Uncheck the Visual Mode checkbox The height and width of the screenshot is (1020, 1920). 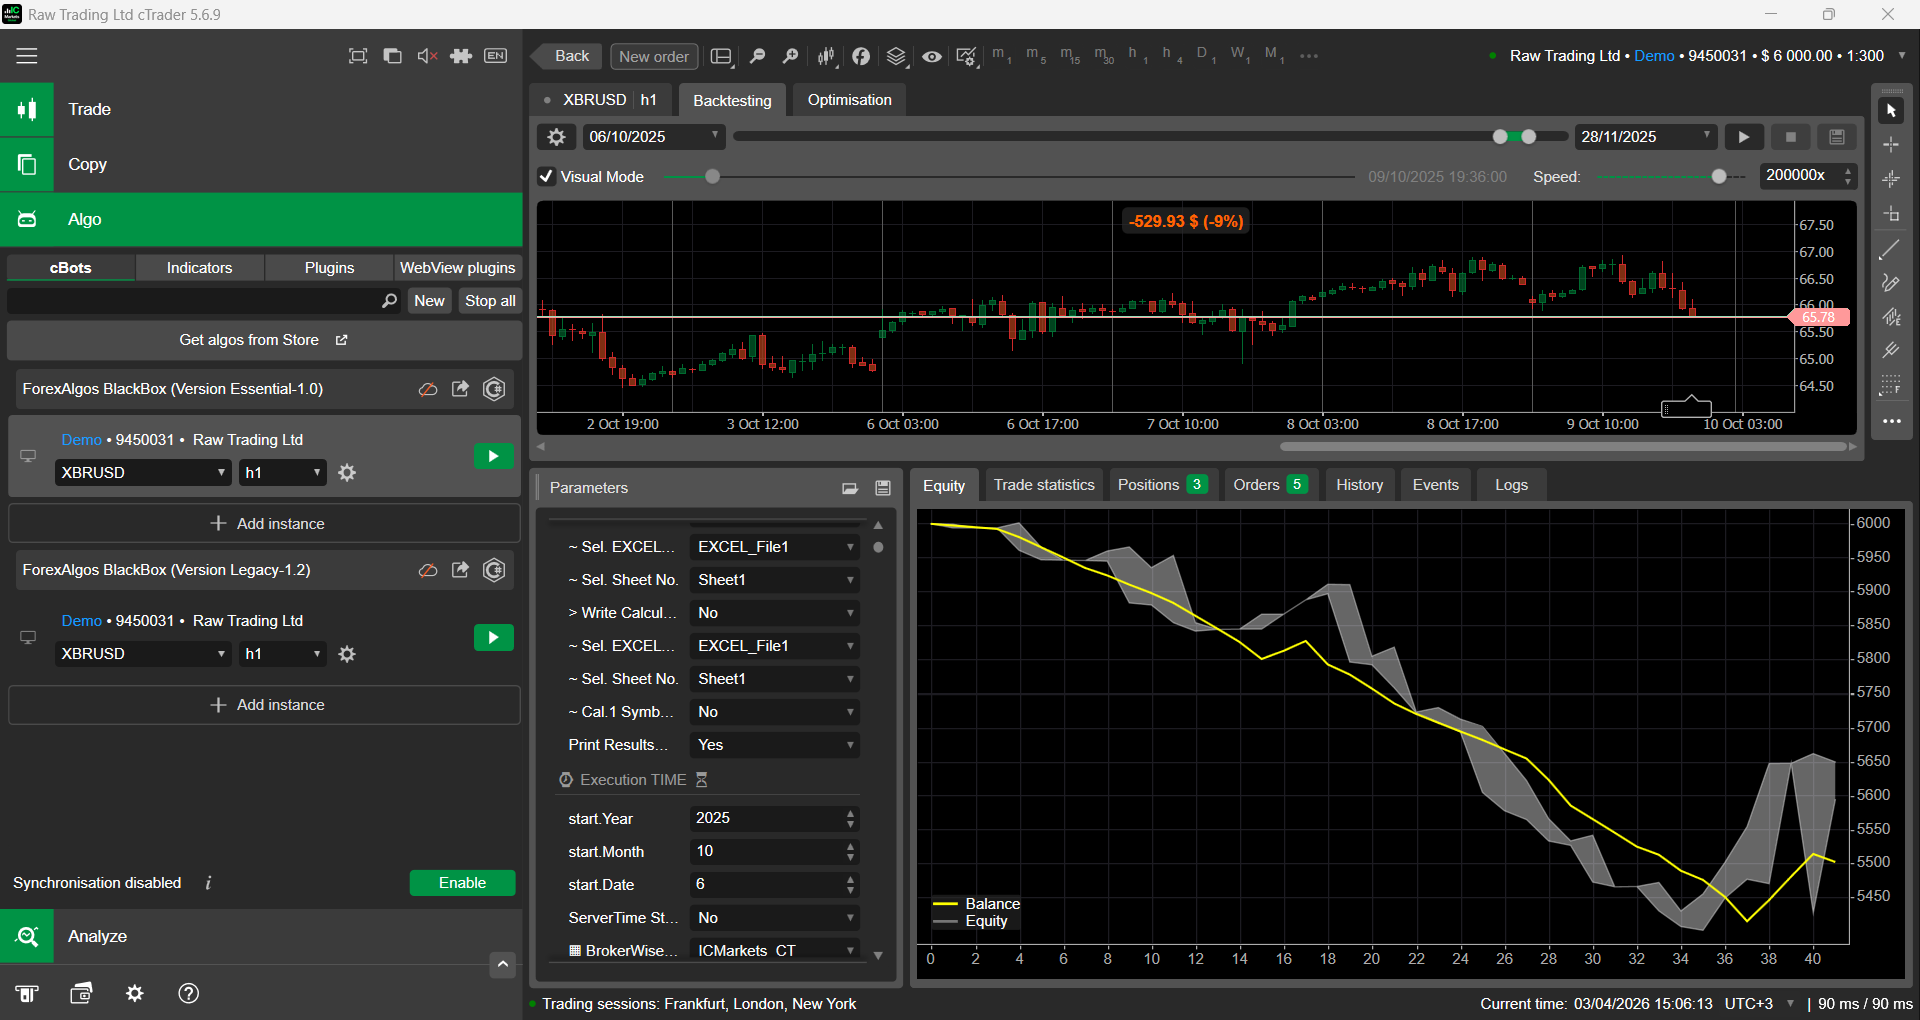(547, 177)
